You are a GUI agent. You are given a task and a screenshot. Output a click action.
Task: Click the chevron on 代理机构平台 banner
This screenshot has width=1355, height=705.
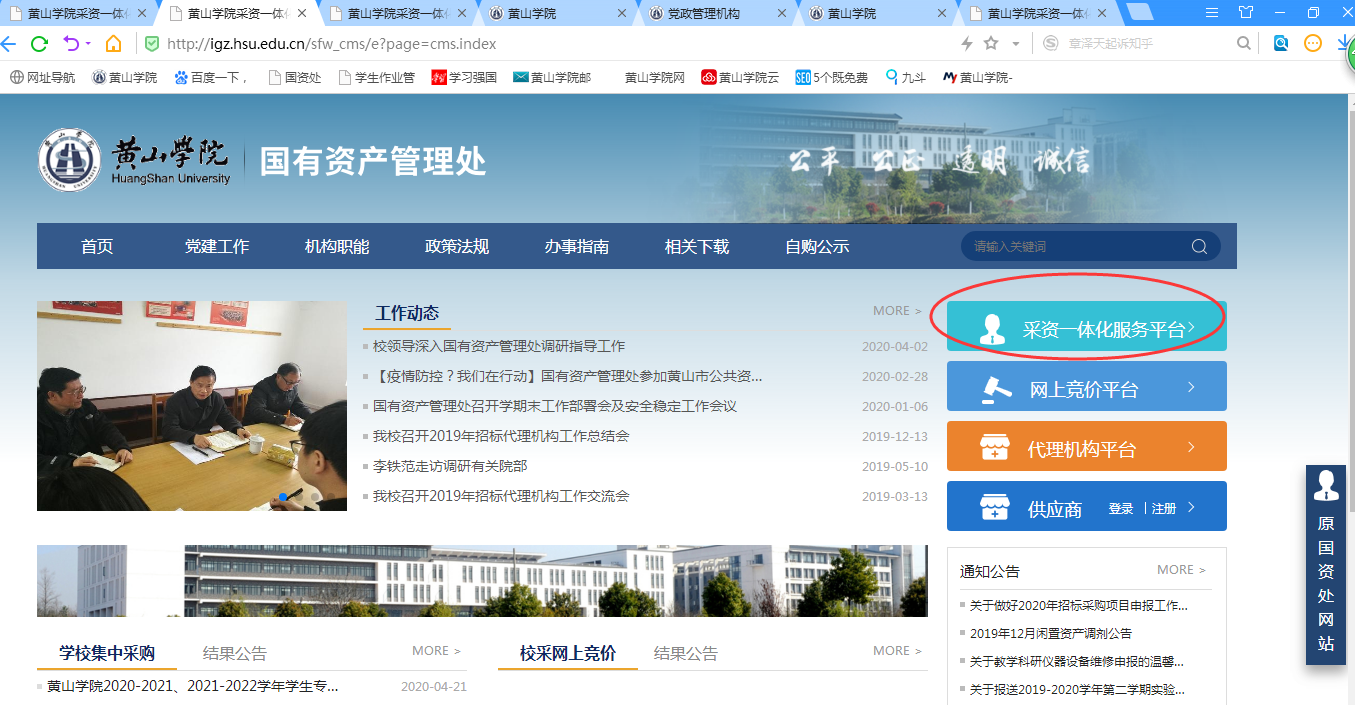click(1191, 448)
